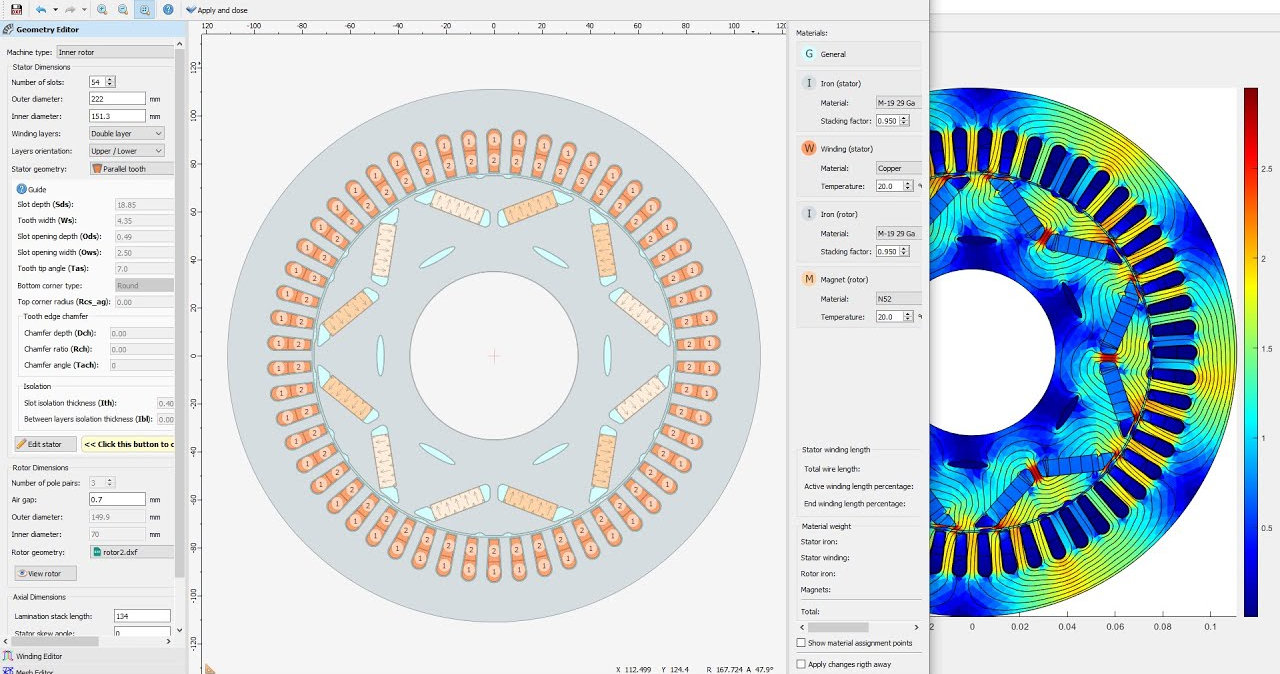Click the Redo arrow icon

pyautogui.click(x=71, y=9)
